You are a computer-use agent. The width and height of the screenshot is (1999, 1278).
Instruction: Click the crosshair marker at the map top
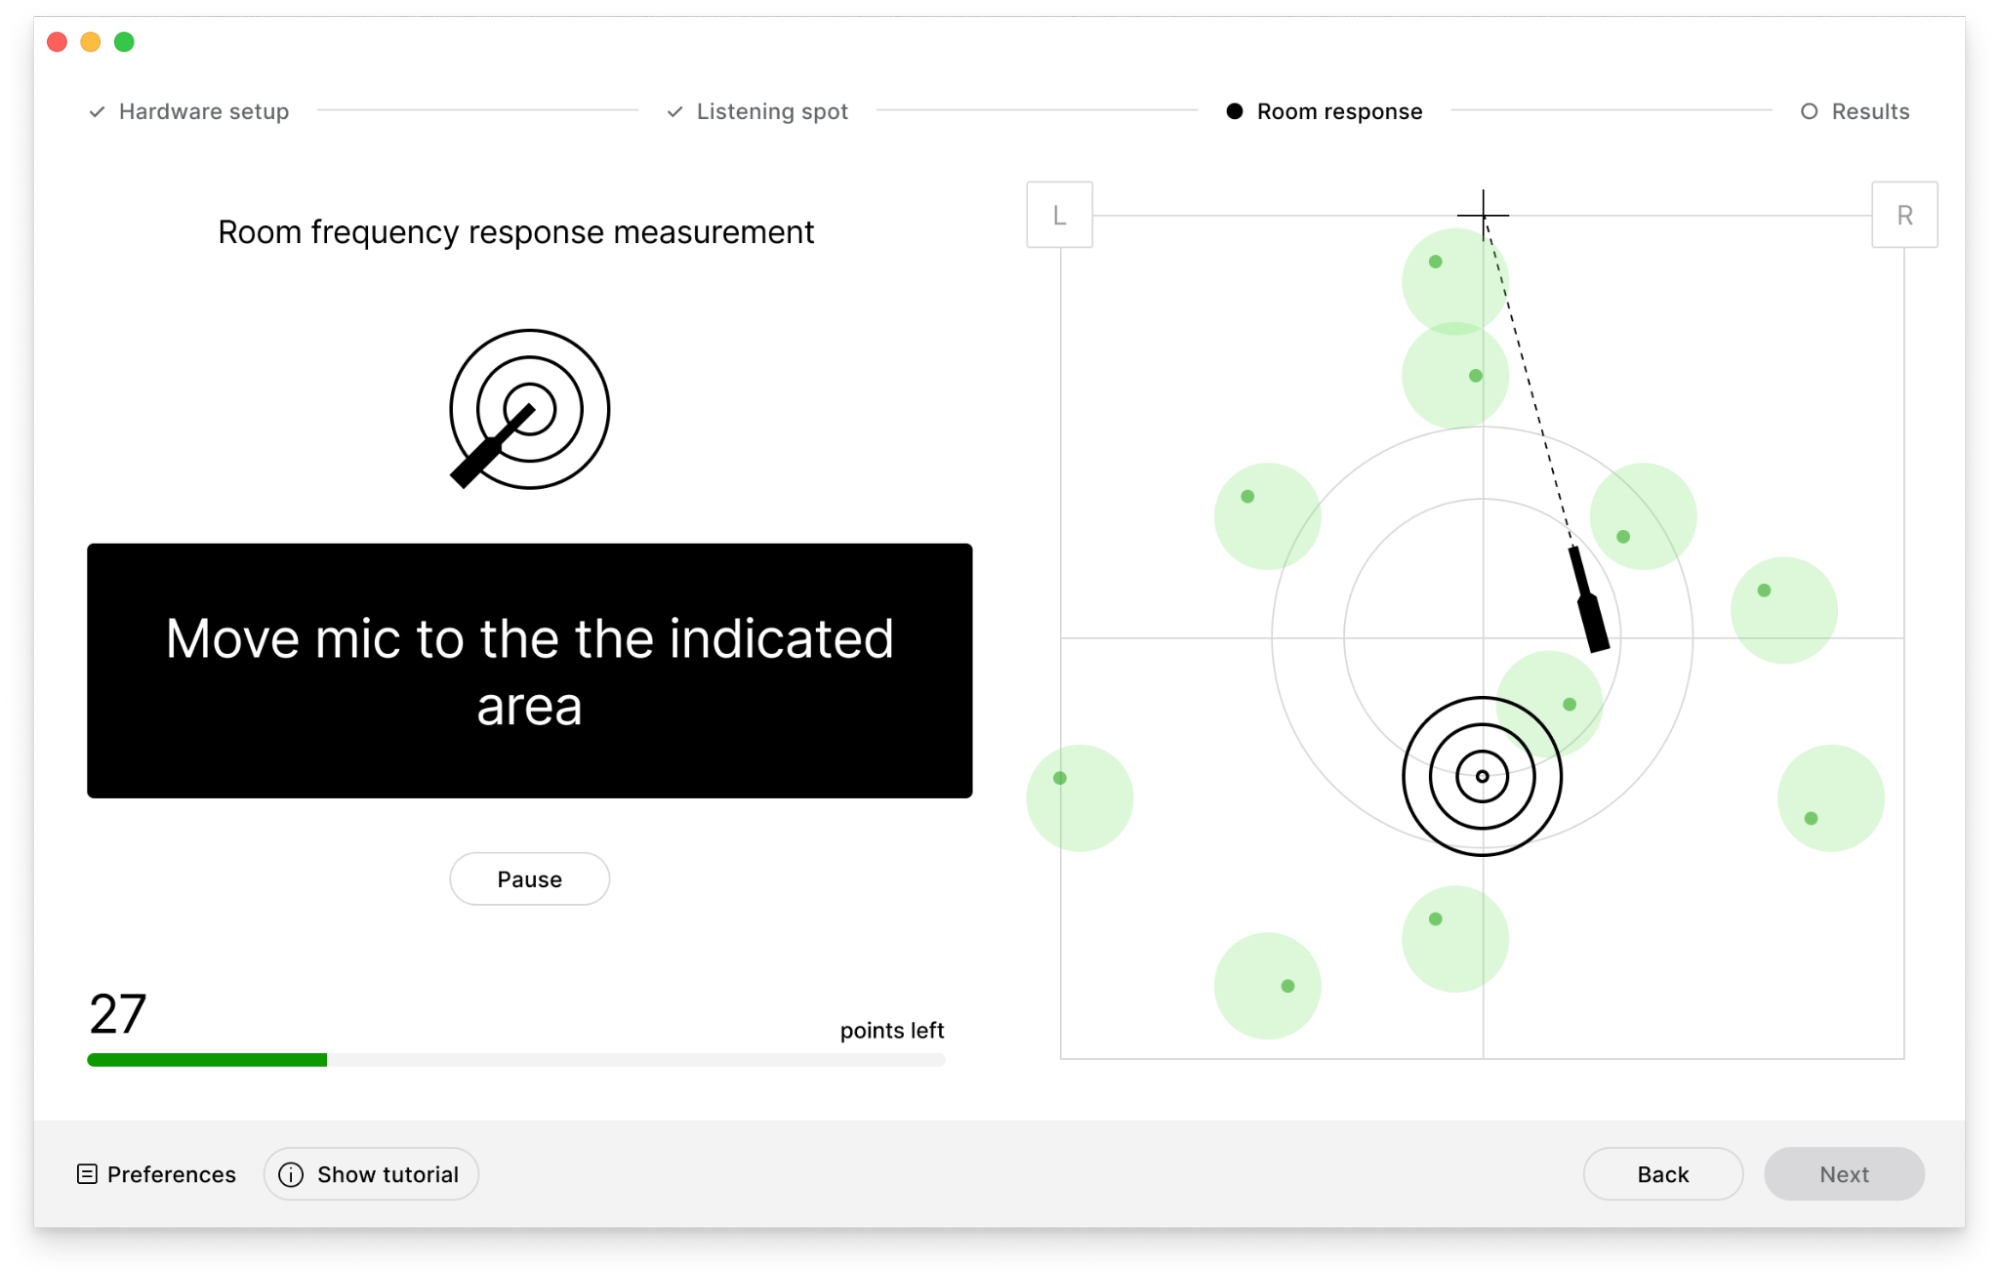click(x=1482, y=214)
